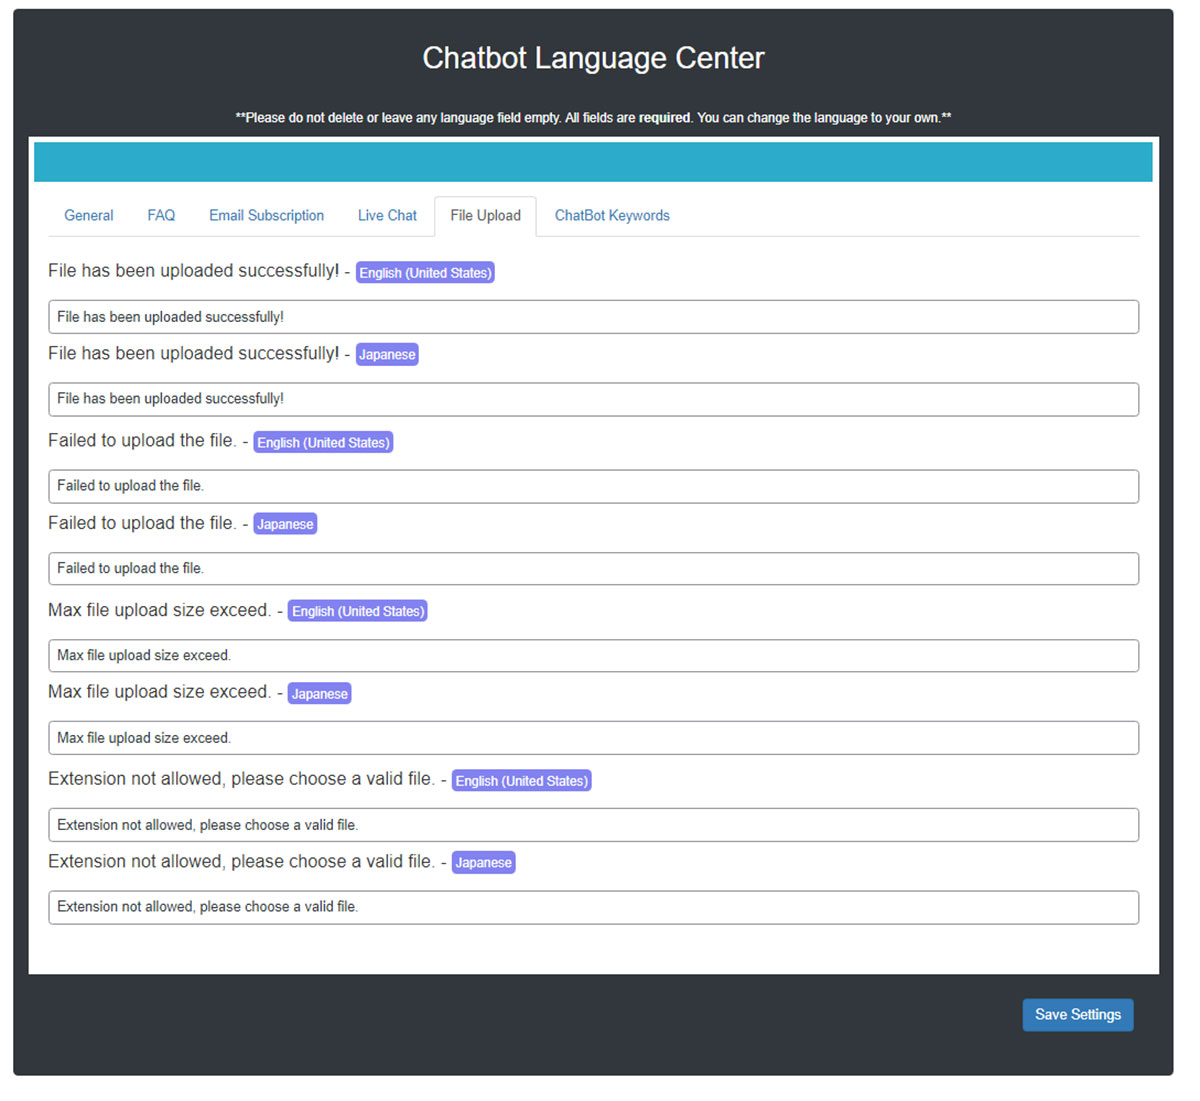
Task: Click Japanese badge beside 'Failed to upload the file.'
Action: tap(285, 524)
